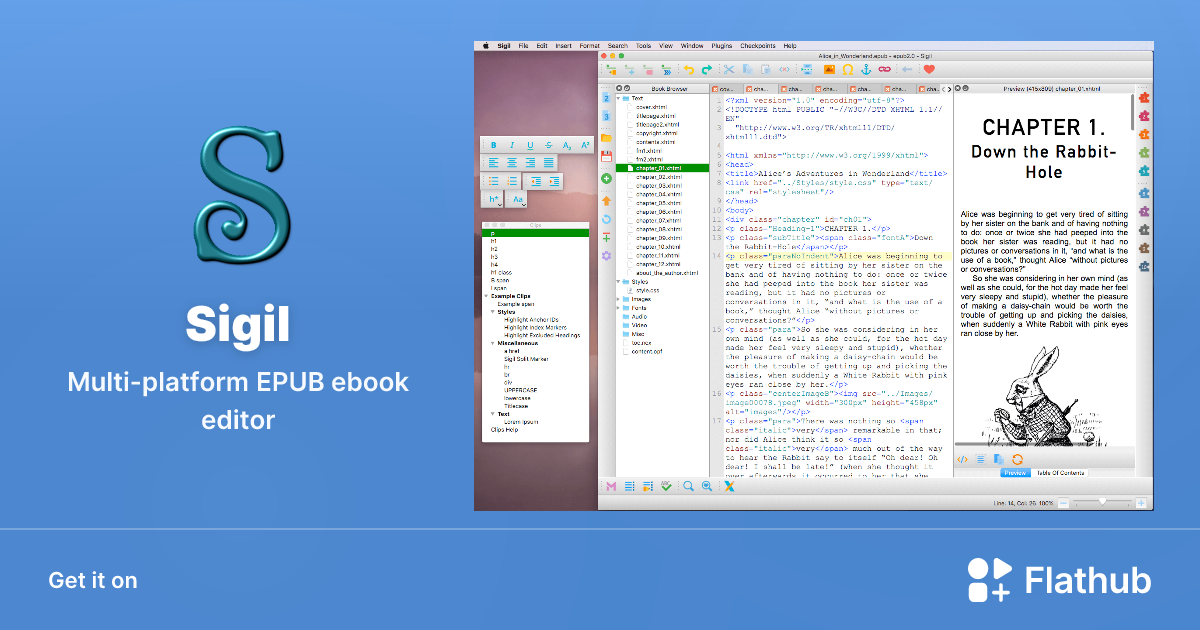Collapse the Text folder in Book Browser
This screenshot has height=630, width=1200.
(x=621, y=98)
